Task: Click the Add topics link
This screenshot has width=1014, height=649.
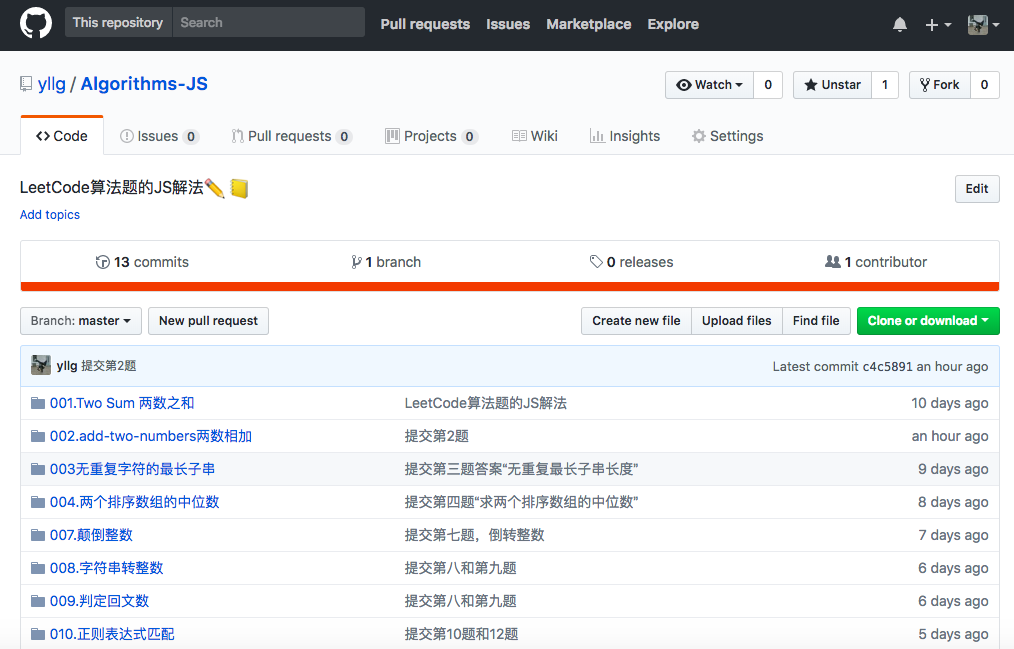Action: pos(50,215)
